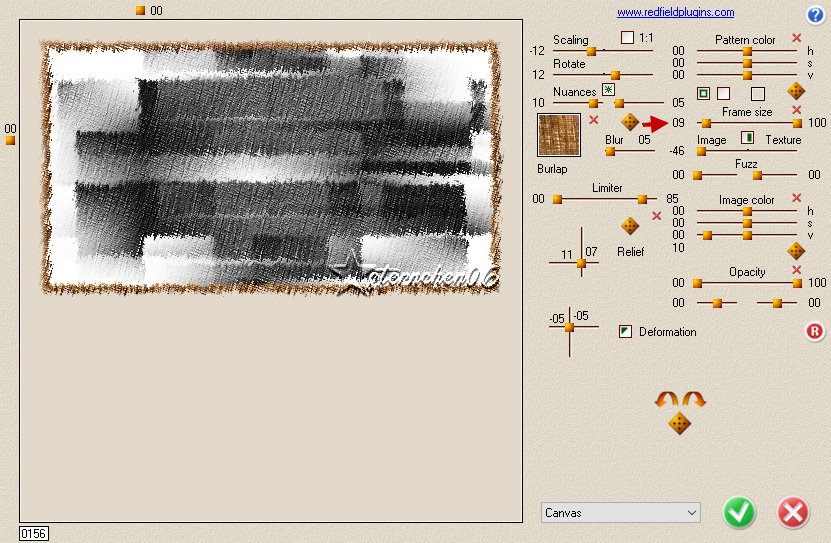Screen dimensions: 831x543
Task: Click the red X beside Opacity
Action: (x=797, y=271)
